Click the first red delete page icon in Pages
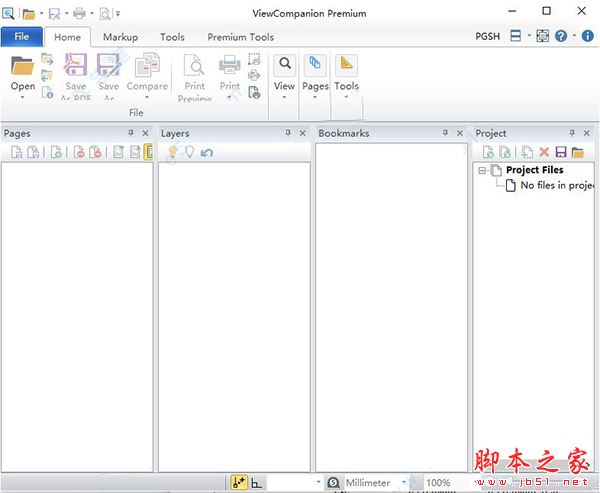The width and height of the screenshot is (600, 493). [79, 152]
